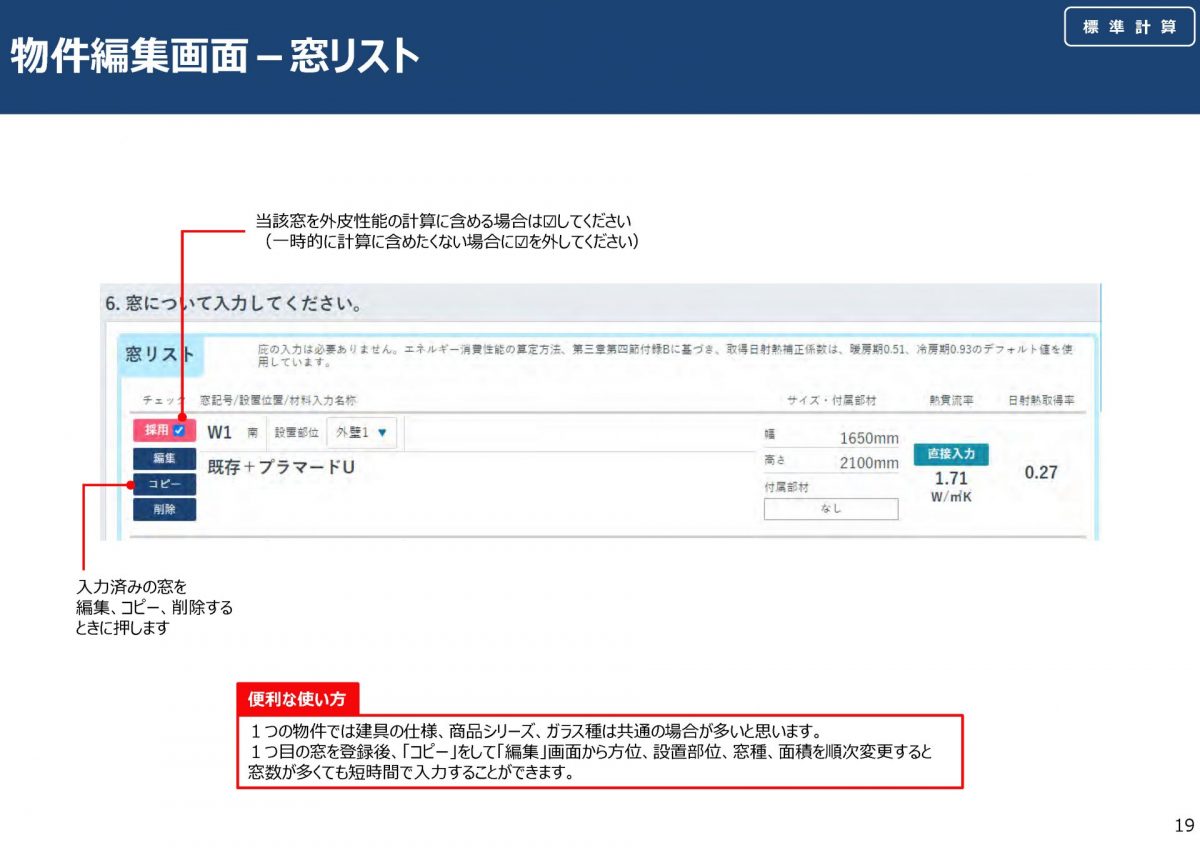Click the 削除 button to remove window

164,509
